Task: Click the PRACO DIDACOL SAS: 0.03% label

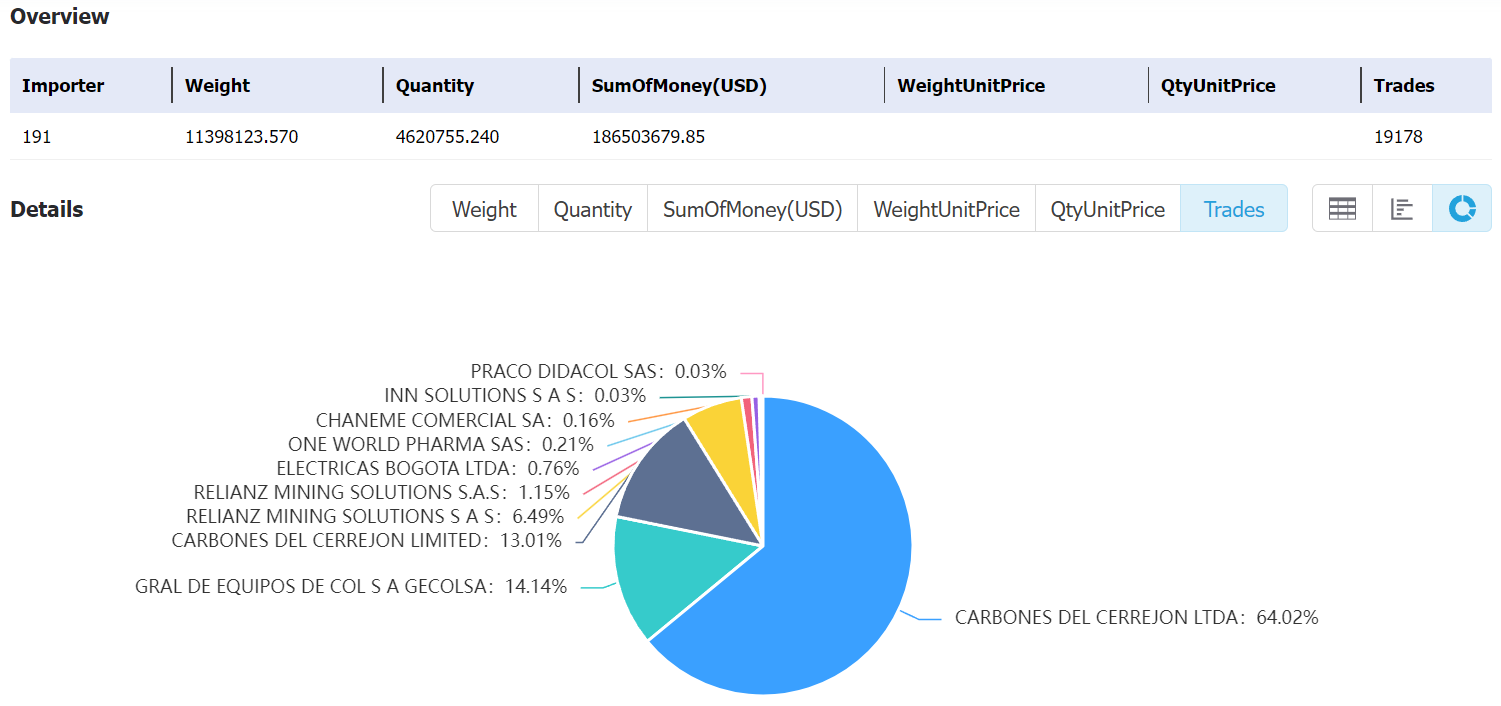Action: tap(598, 371)
